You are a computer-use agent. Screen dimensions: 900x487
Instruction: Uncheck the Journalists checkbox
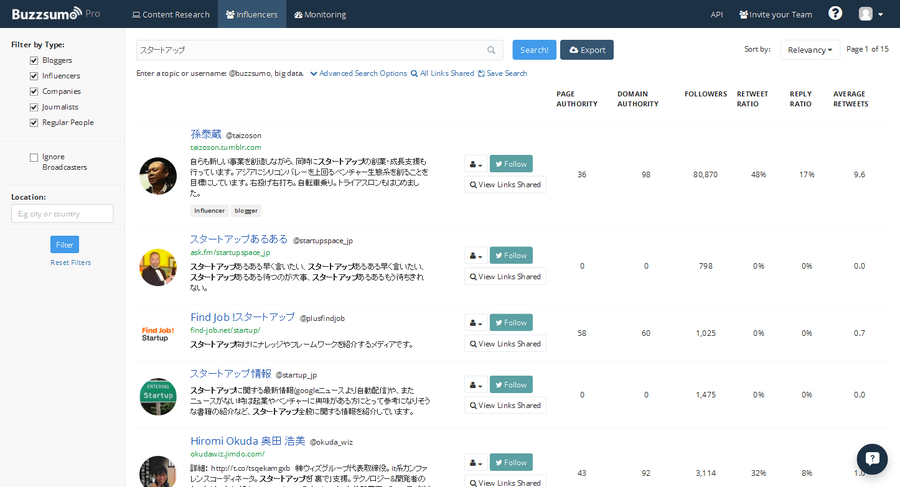pos(34,107)
